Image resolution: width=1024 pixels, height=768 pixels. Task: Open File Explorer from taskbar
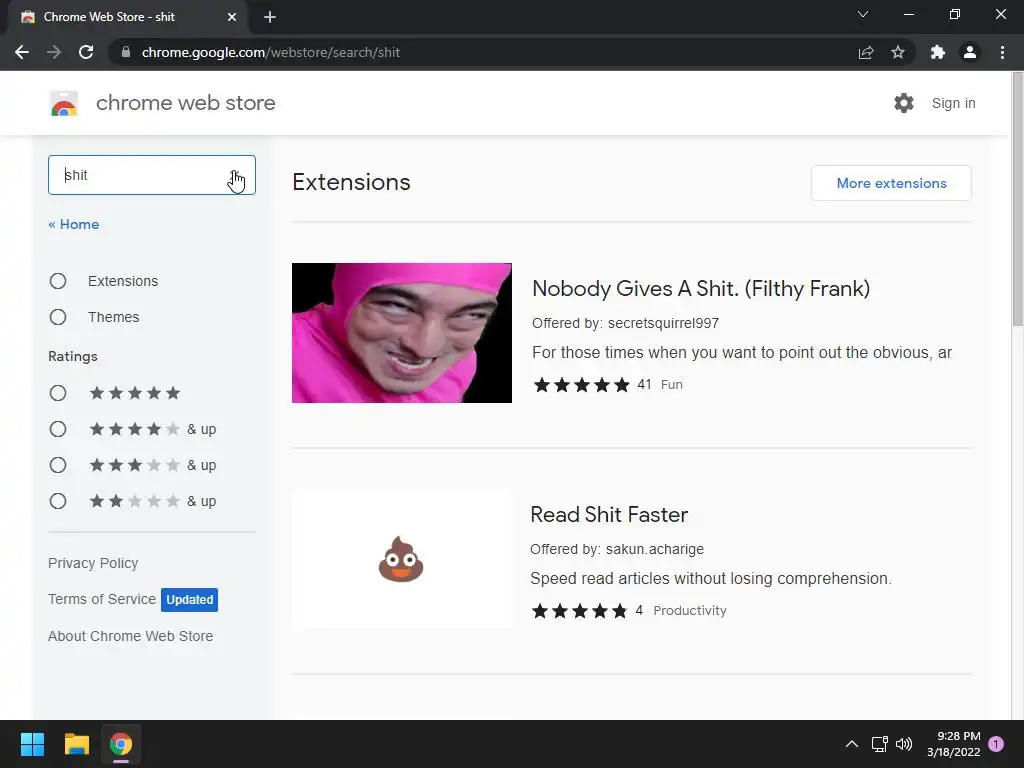click(x=77, y=744)
